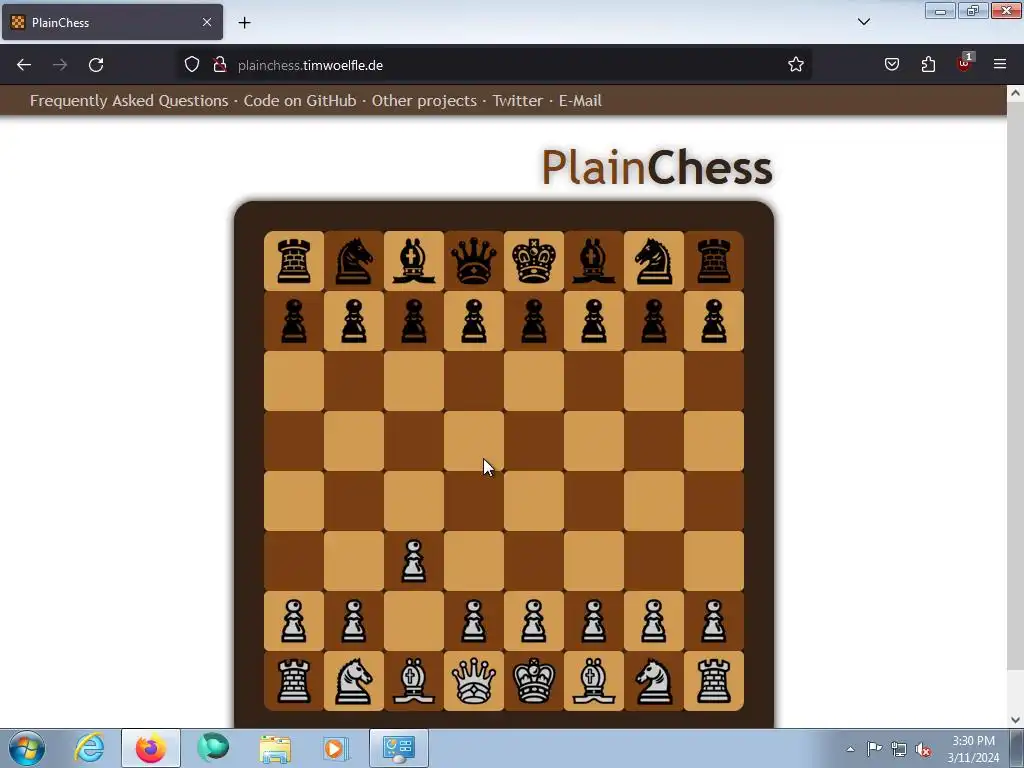Open the Other projects link

pos(424,101)
